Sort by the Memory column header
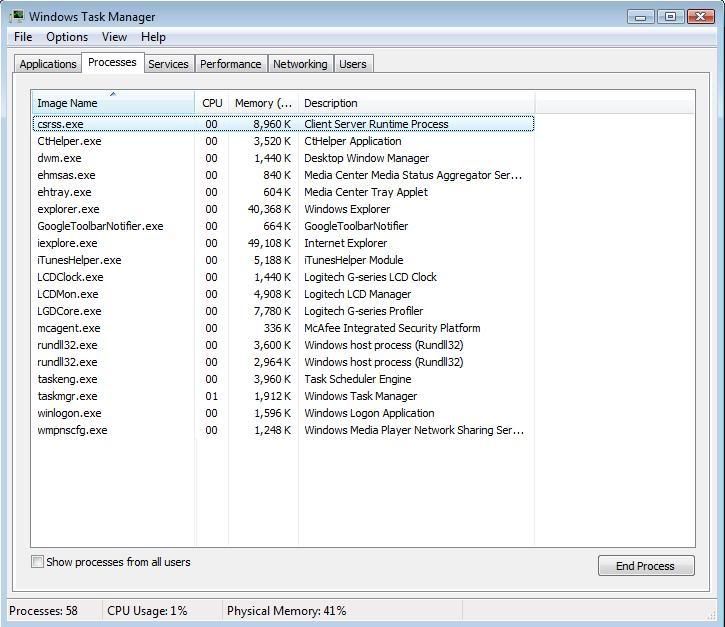 [263, 103]
